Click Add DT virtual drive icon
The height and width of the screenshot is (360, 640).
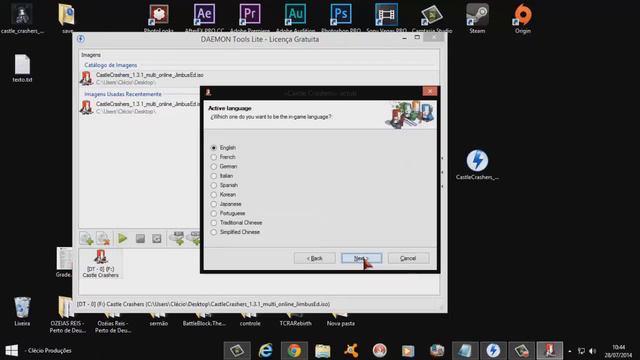pos(177,238)
